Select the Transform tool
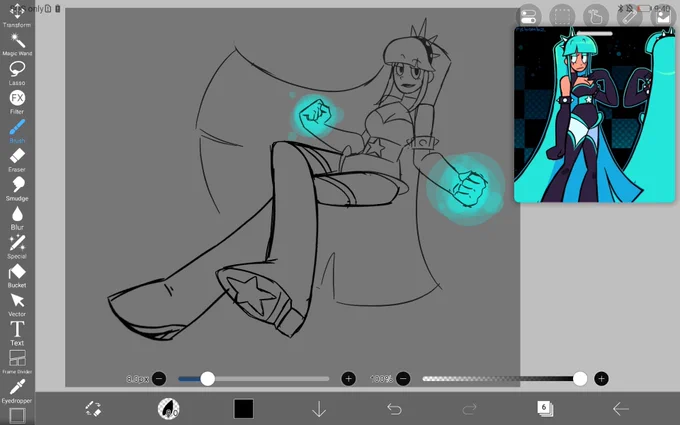 click(x=17, y=14)
